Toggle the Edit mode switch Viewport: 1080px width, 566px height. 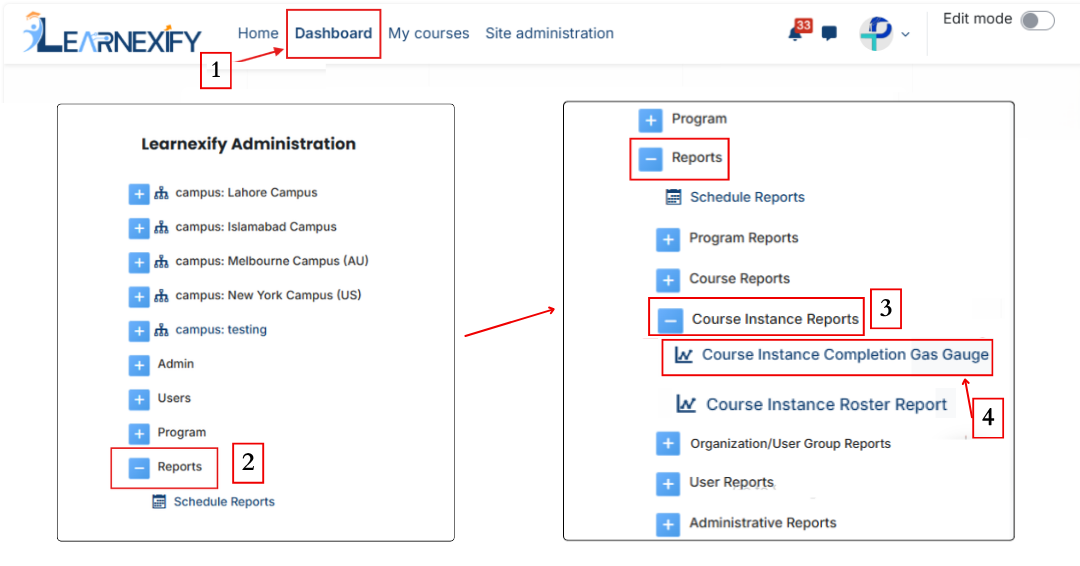1037,21
